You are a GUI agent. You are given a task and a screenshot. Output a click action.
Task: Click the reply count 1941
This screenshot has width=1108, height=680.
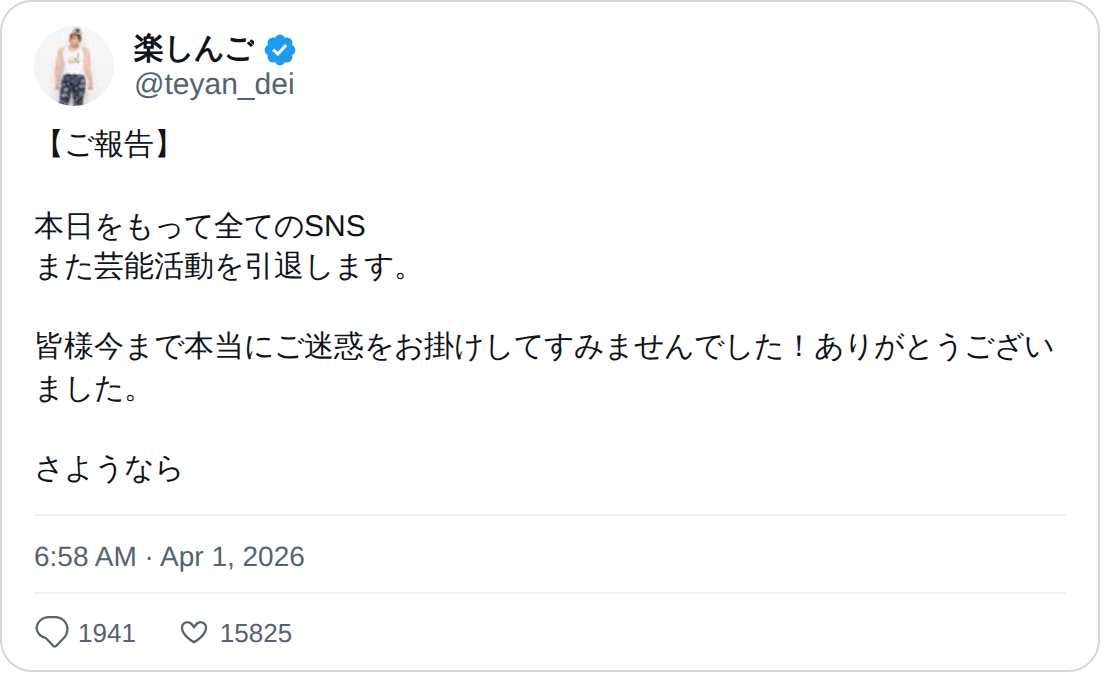point(107,634)
